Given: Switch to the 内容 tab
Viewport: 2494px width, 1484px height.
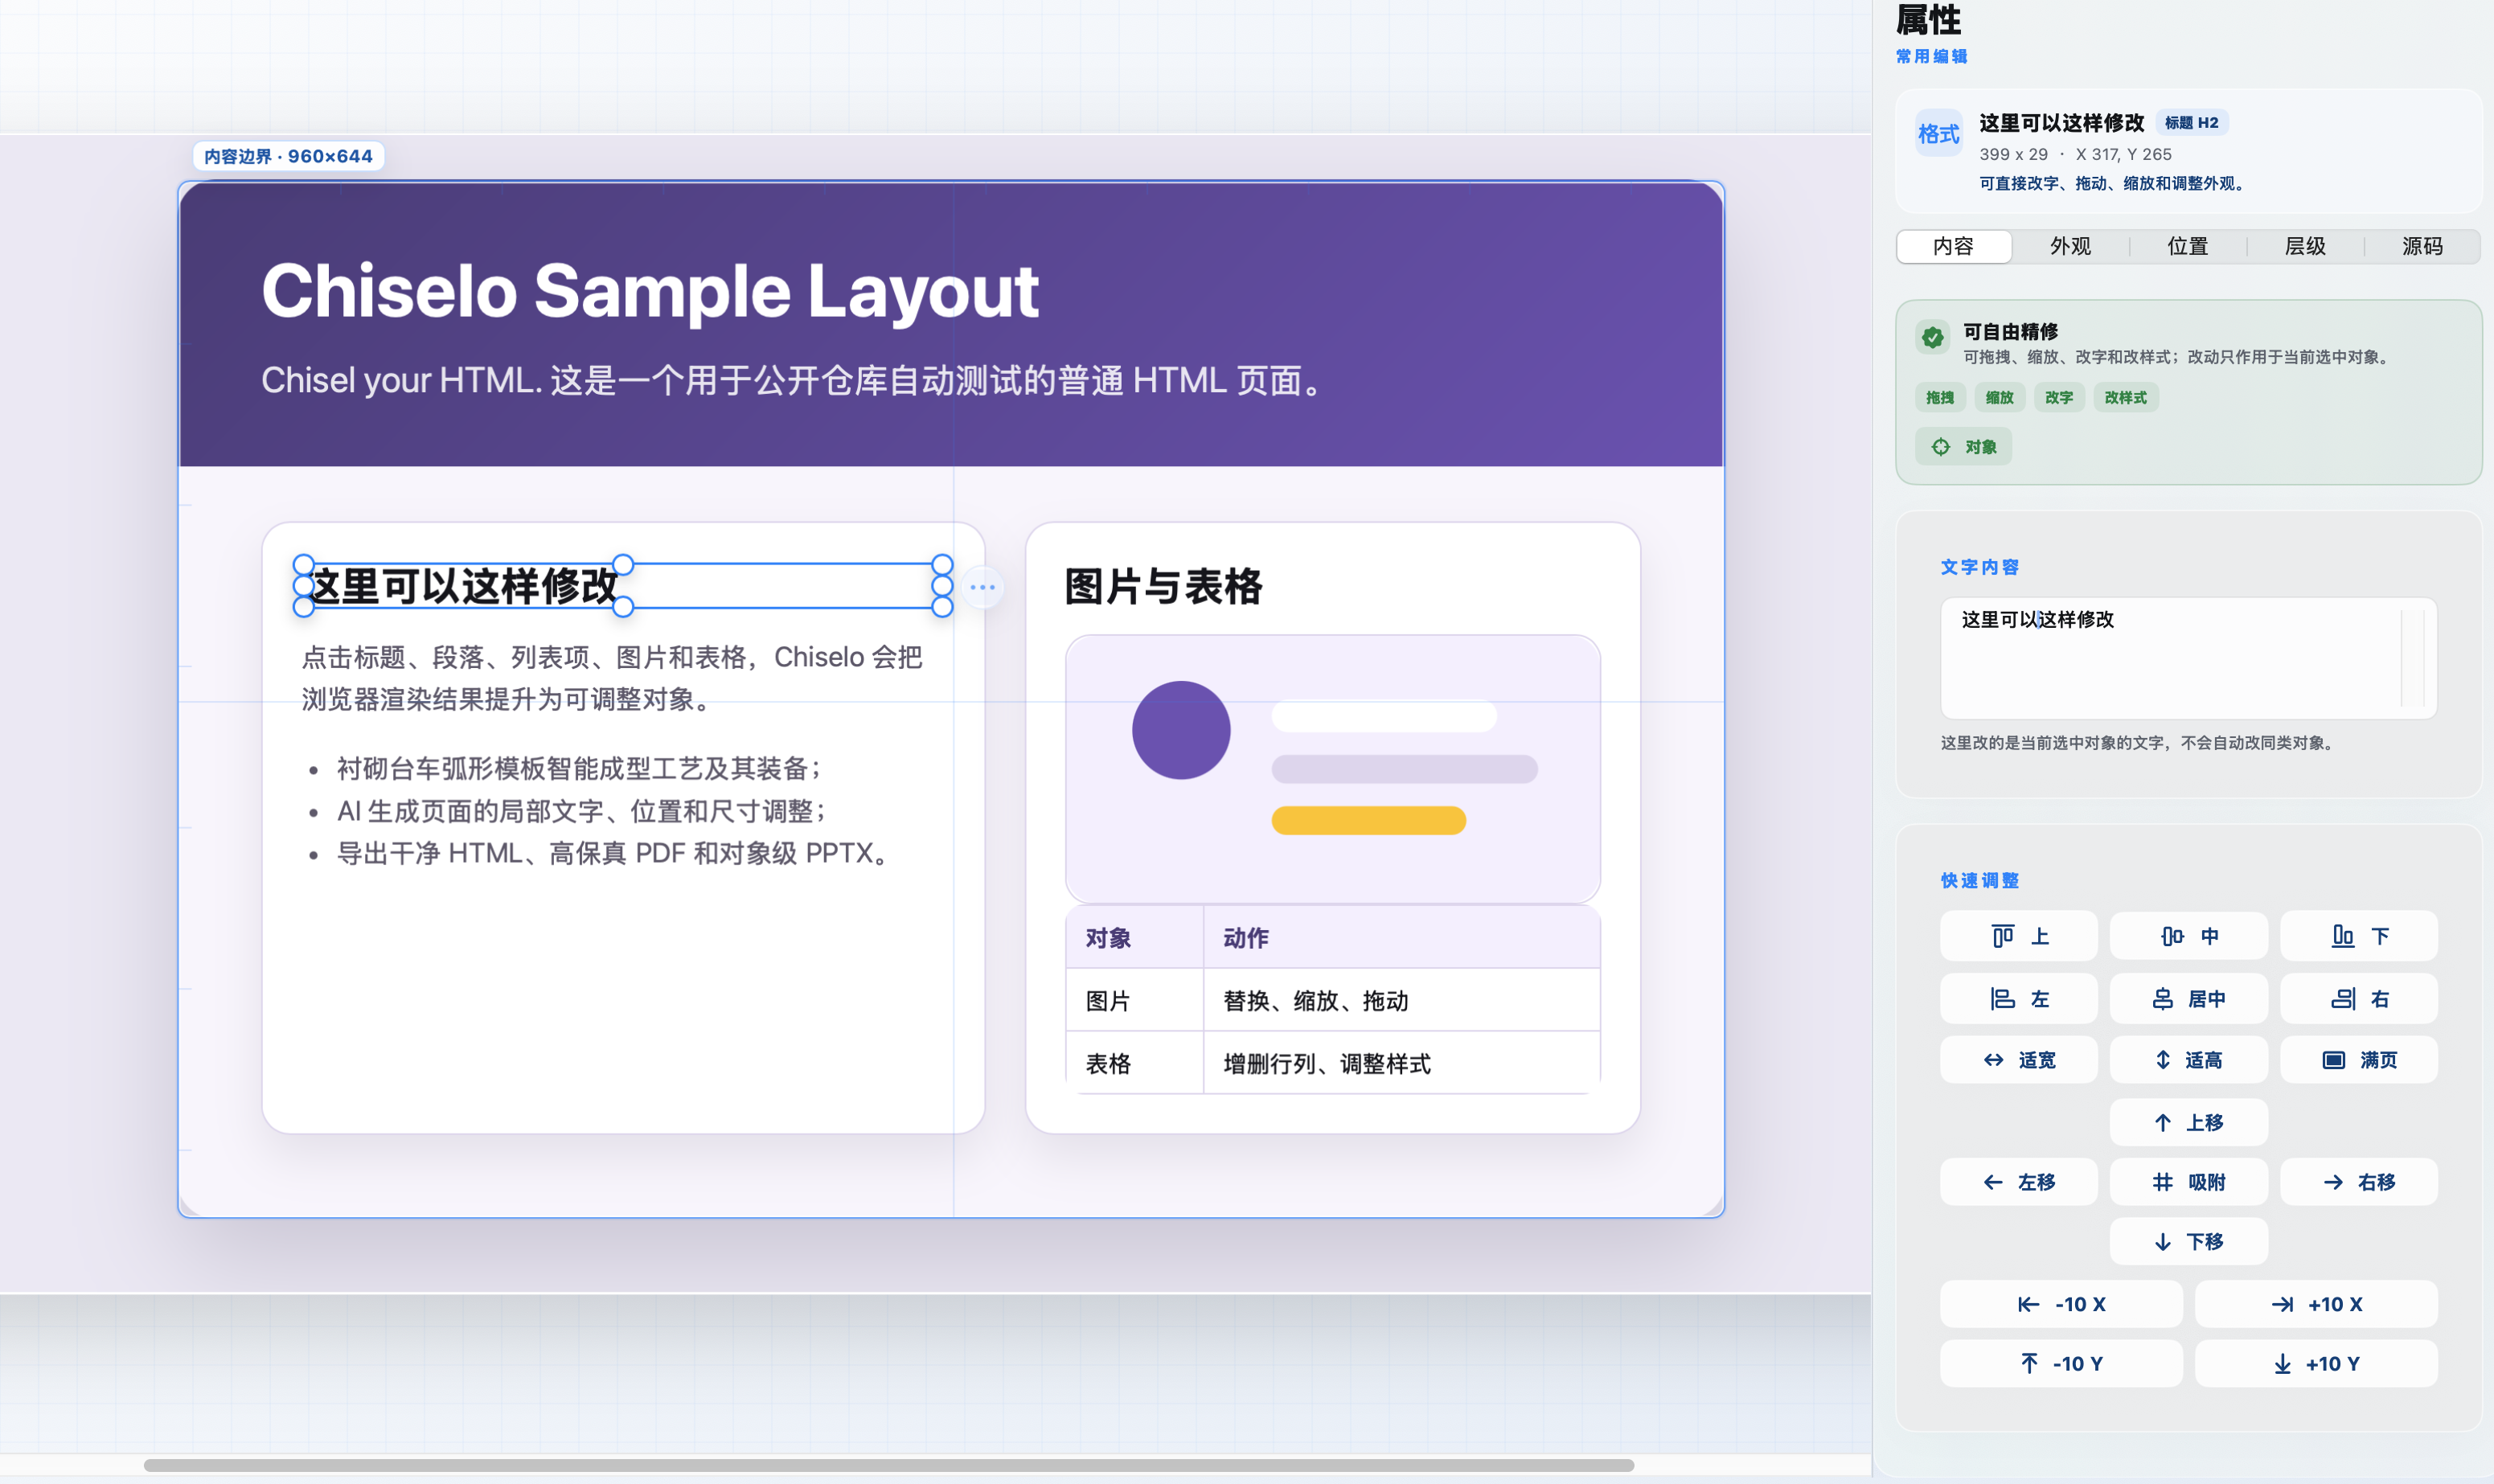Looking at the screenshot, I should pos(1953,246).
